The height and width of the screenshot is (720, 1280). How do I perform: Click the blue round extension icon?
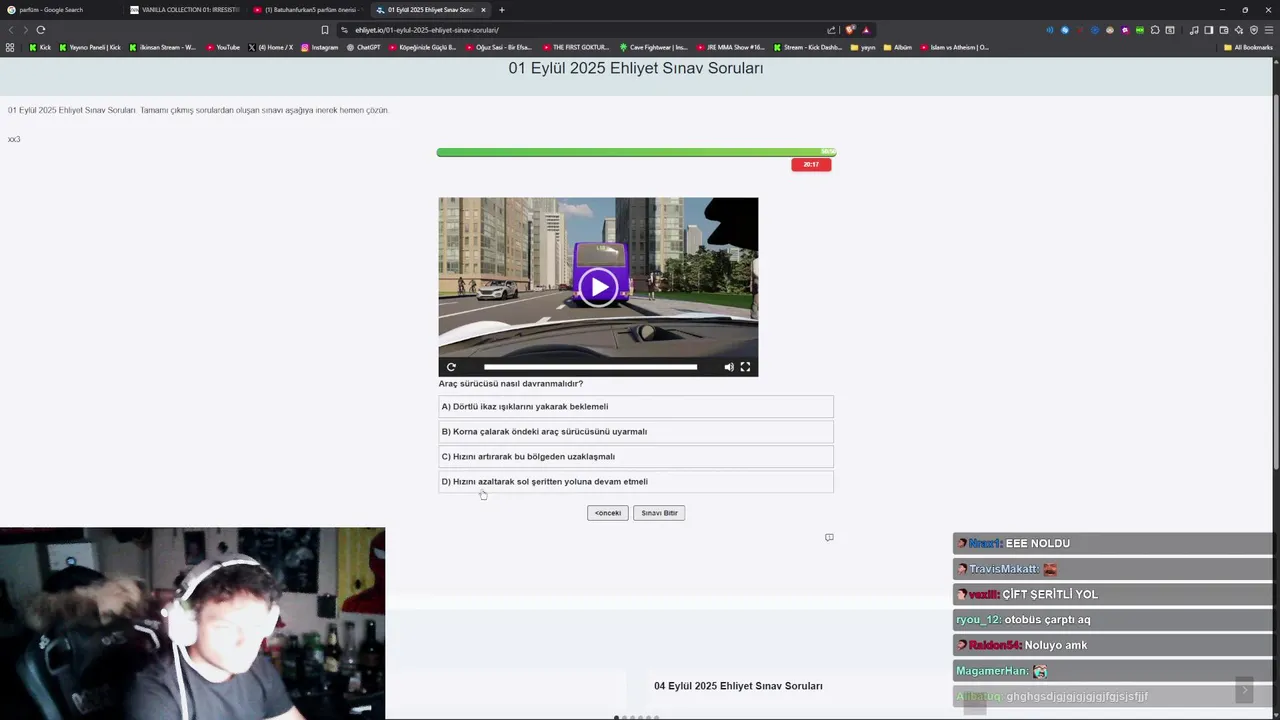pos(1065,30)
